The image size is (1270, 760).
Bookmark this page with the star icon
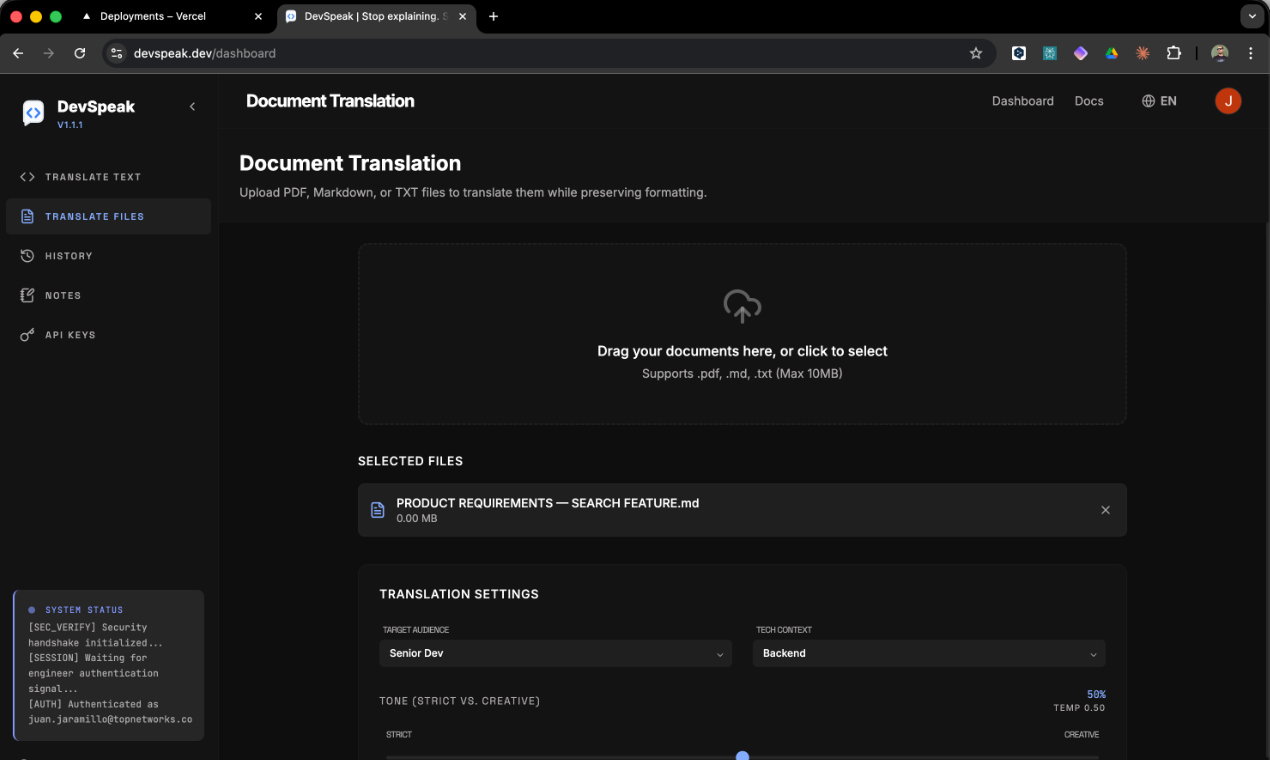(976, 53)
